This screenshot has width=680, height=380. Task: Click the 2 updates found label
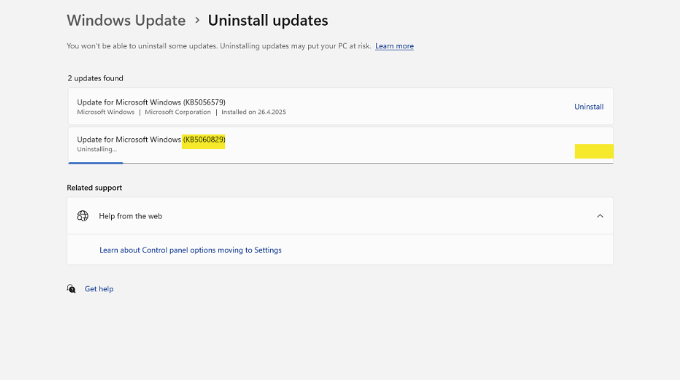pos(95,78)
